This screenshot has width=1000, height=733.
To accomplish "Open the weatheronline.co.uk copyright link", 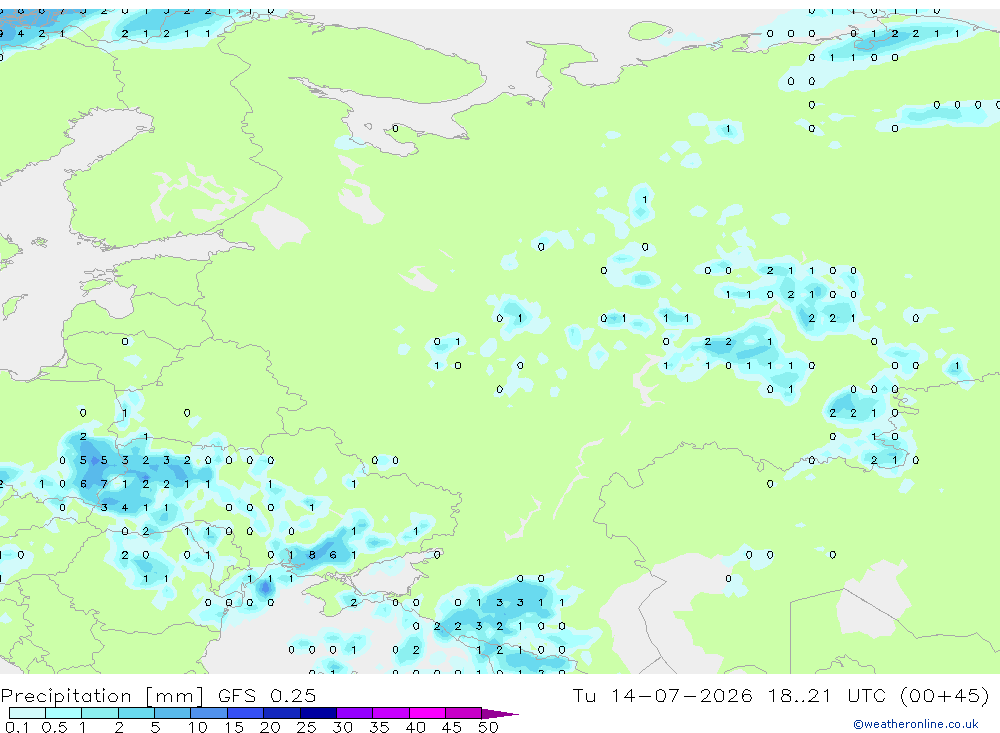I will 916,724.
